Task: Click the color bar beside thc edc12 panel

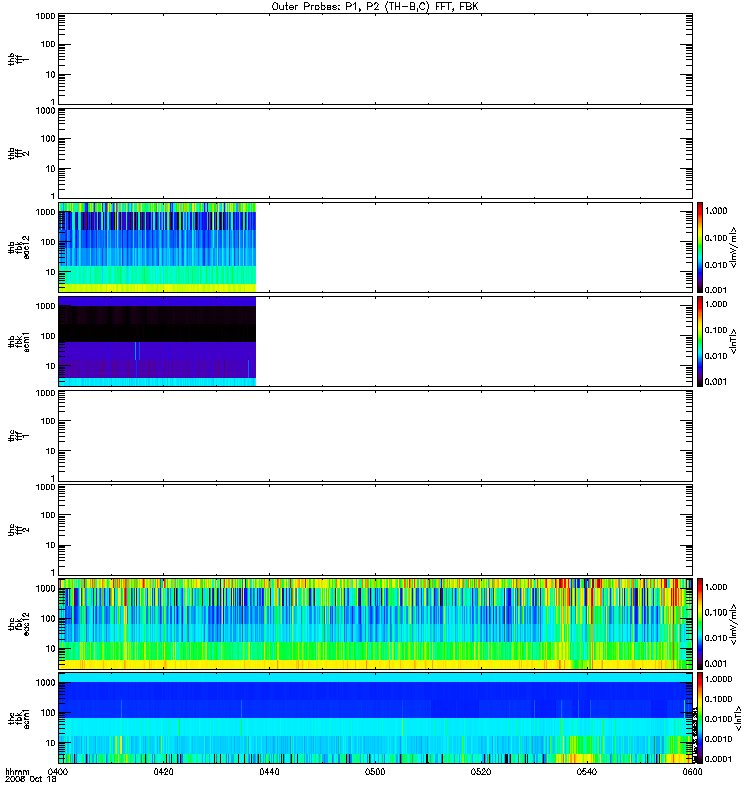Action: pos(700,623)
